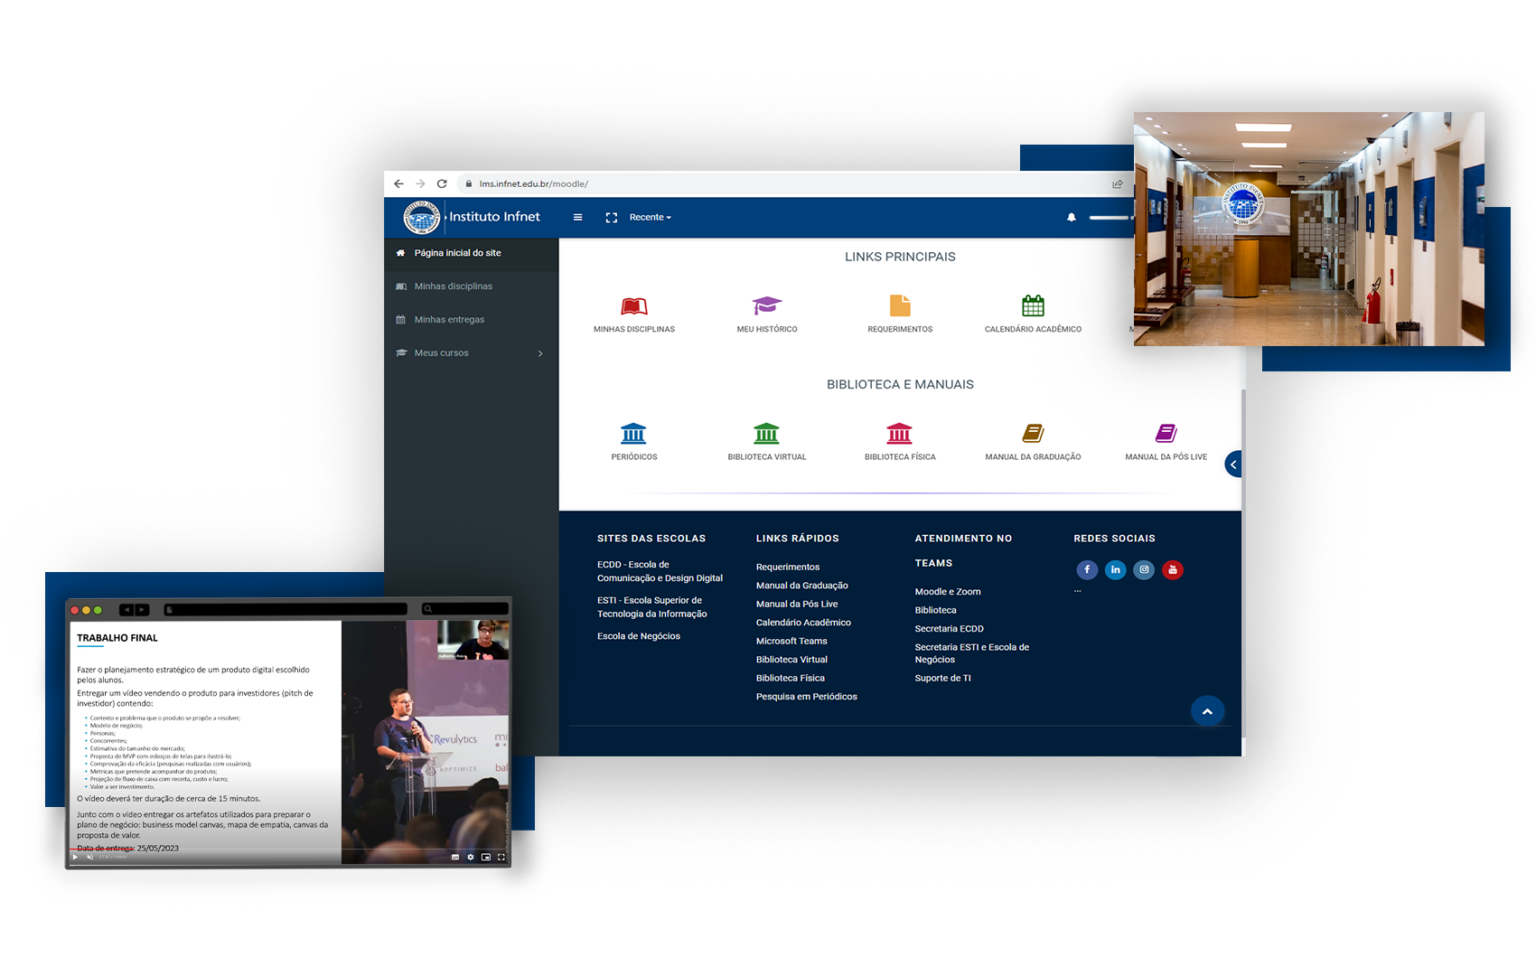Viewport: 1536px width, 976px height.
Task: Toggle fullscreen mode in the header
Action: pyautogui.click(x=611, y=217)
